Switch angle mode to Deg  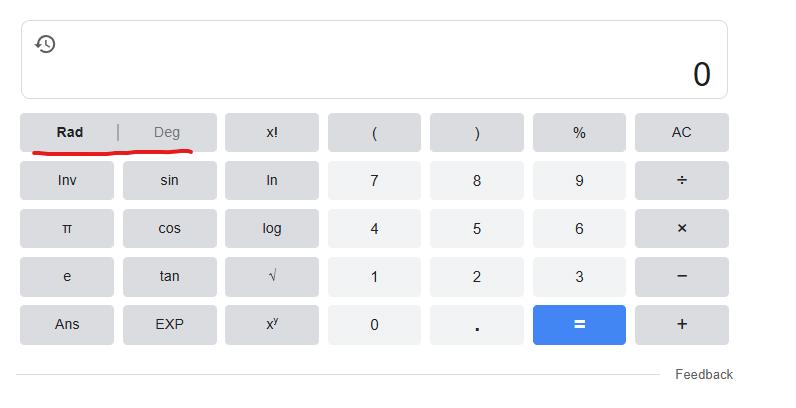tap(167, 132)
